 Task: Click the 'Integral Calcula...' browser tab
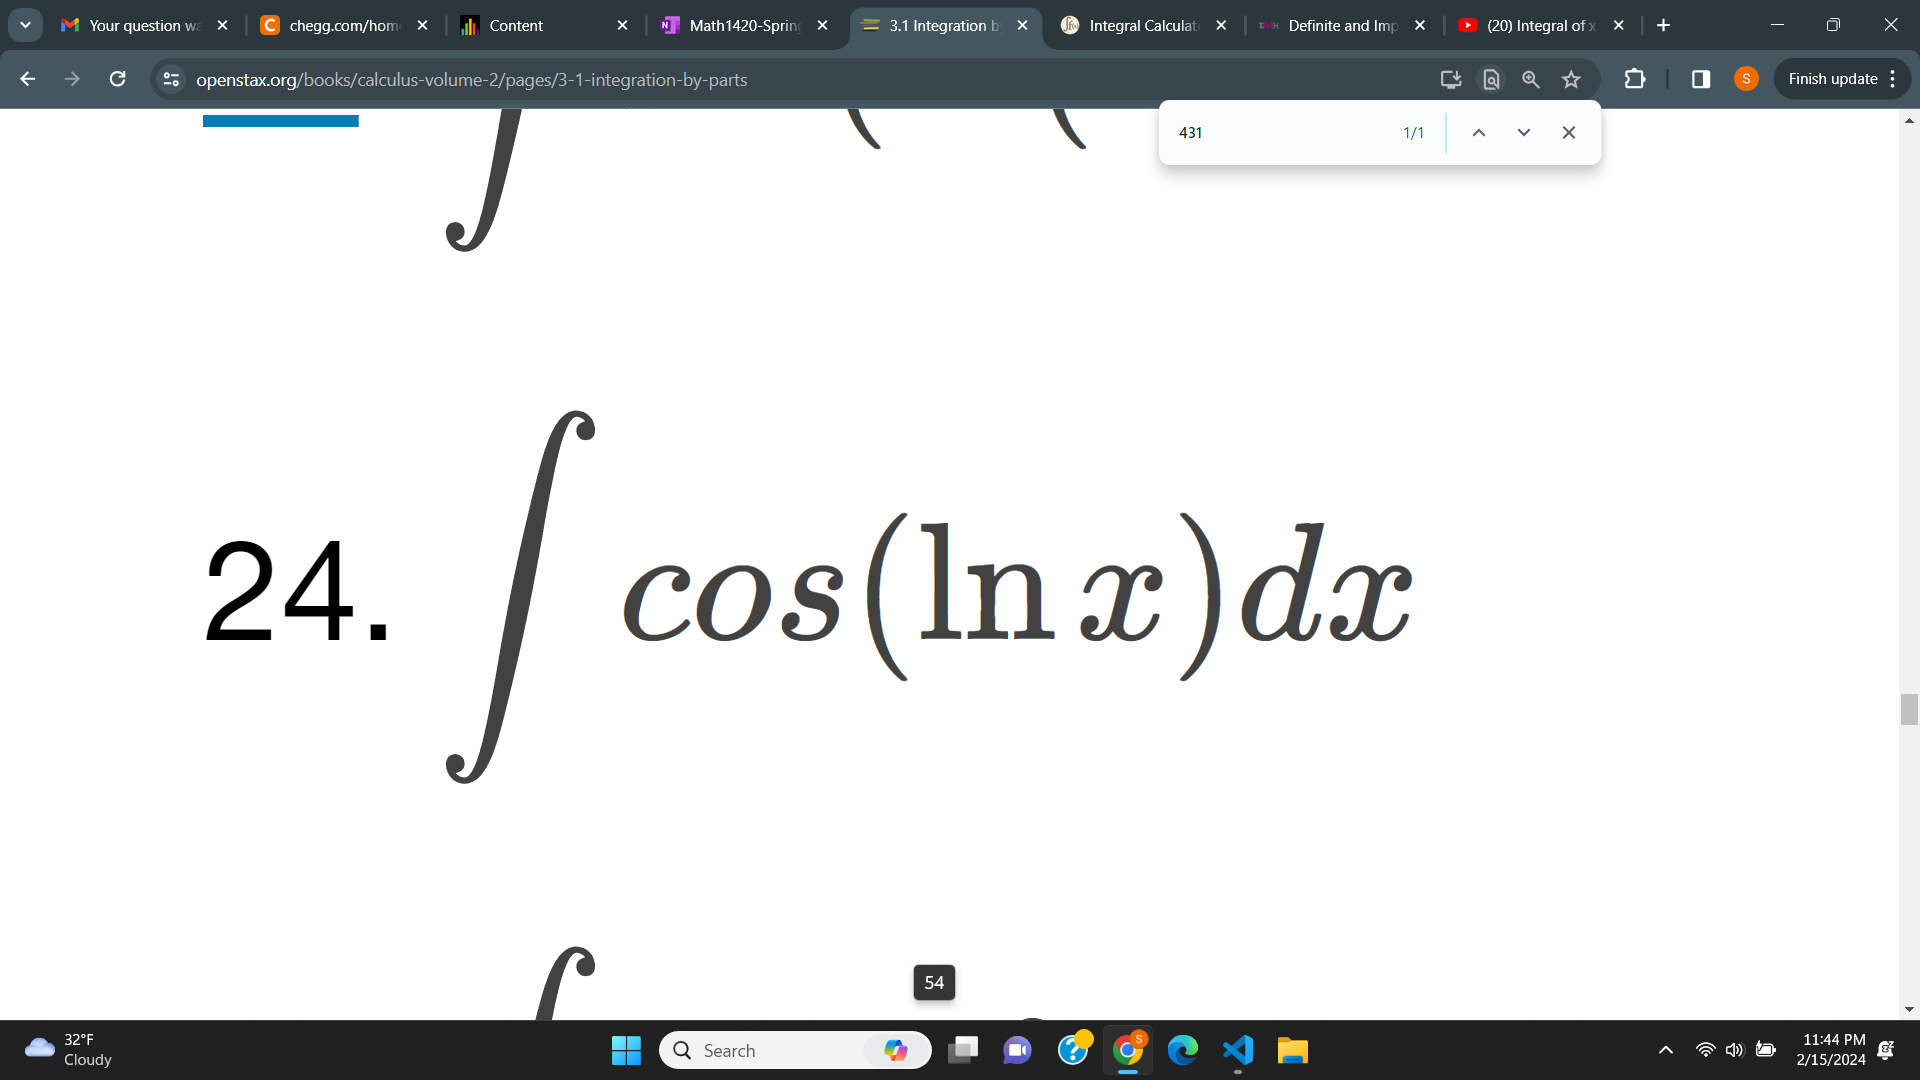point(1141,26)
